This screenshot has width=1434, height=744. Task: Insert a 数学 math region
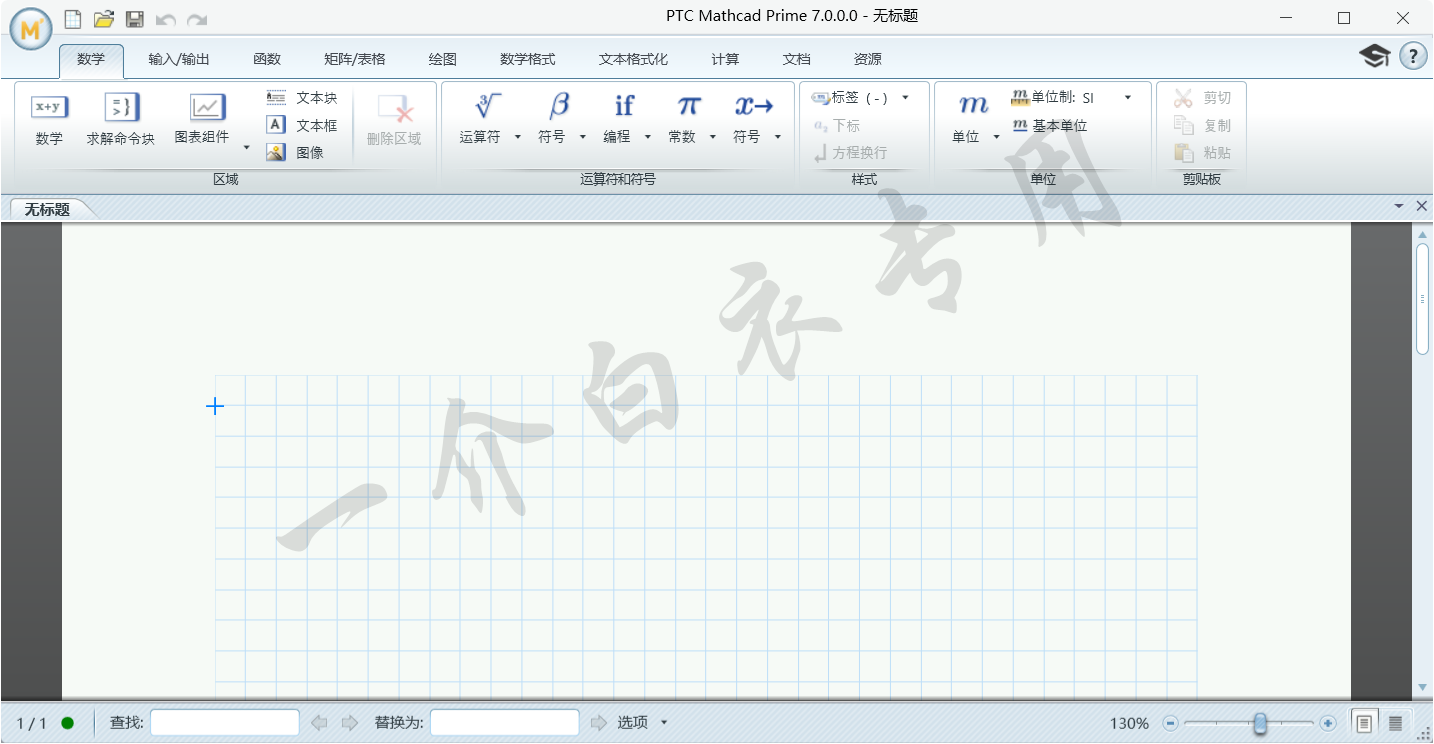(x=49, y=118)
